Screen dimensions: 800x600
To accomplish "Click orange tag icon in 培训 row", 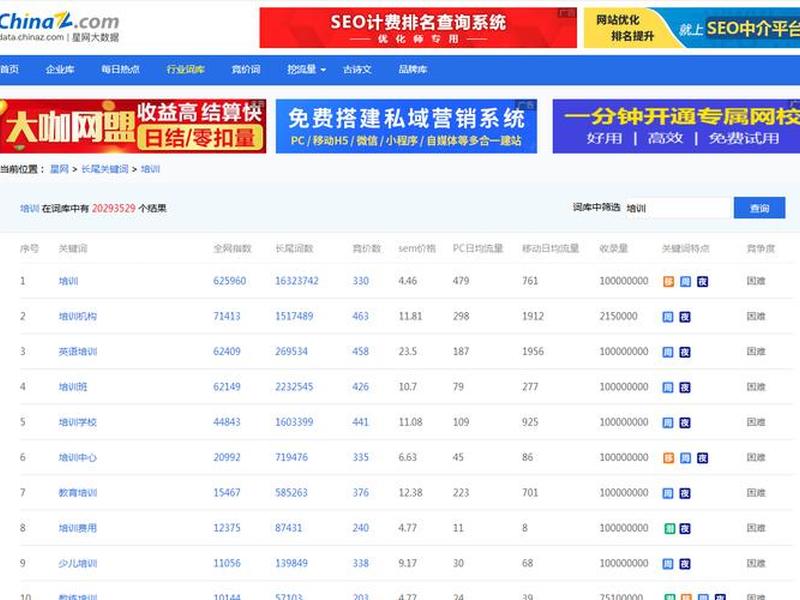I will (668, 282).
